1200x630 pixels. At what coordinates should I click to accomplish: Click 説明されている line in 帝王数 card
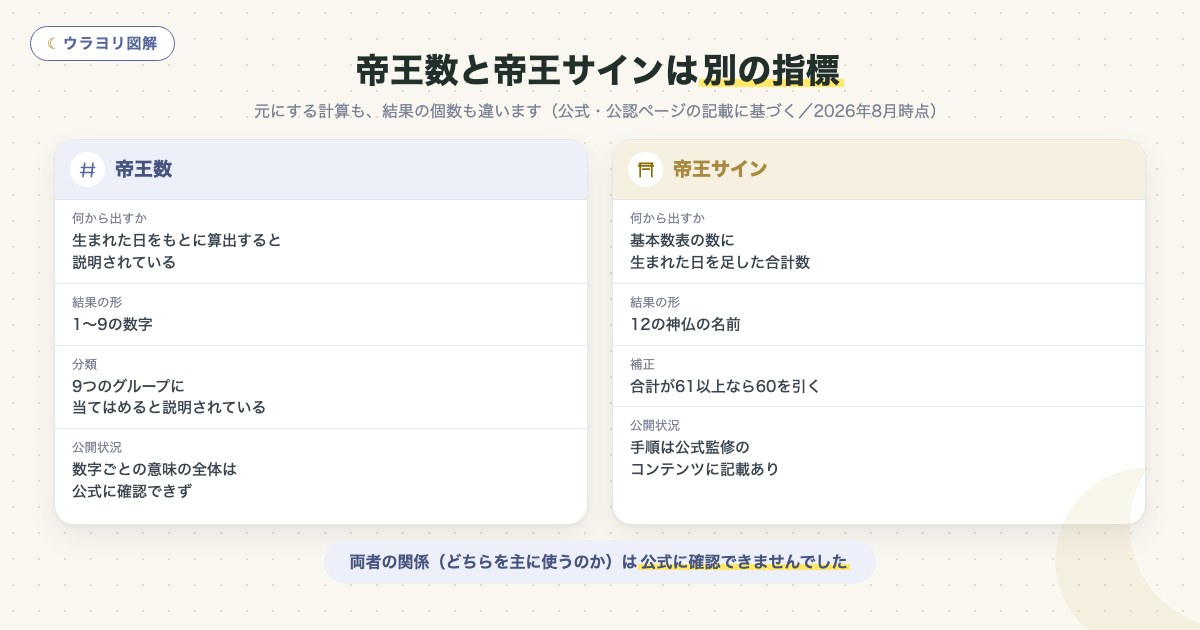coord(124,262)
